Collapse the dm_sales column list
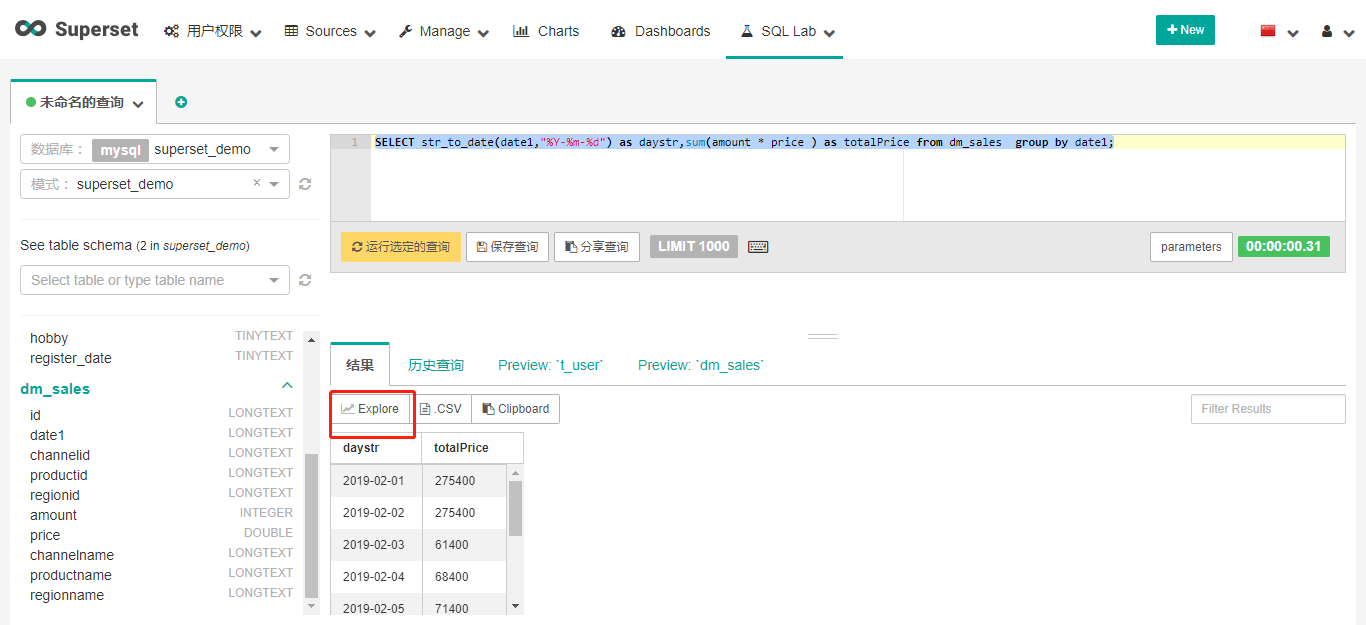The image size is (1366, 625). 287,385
